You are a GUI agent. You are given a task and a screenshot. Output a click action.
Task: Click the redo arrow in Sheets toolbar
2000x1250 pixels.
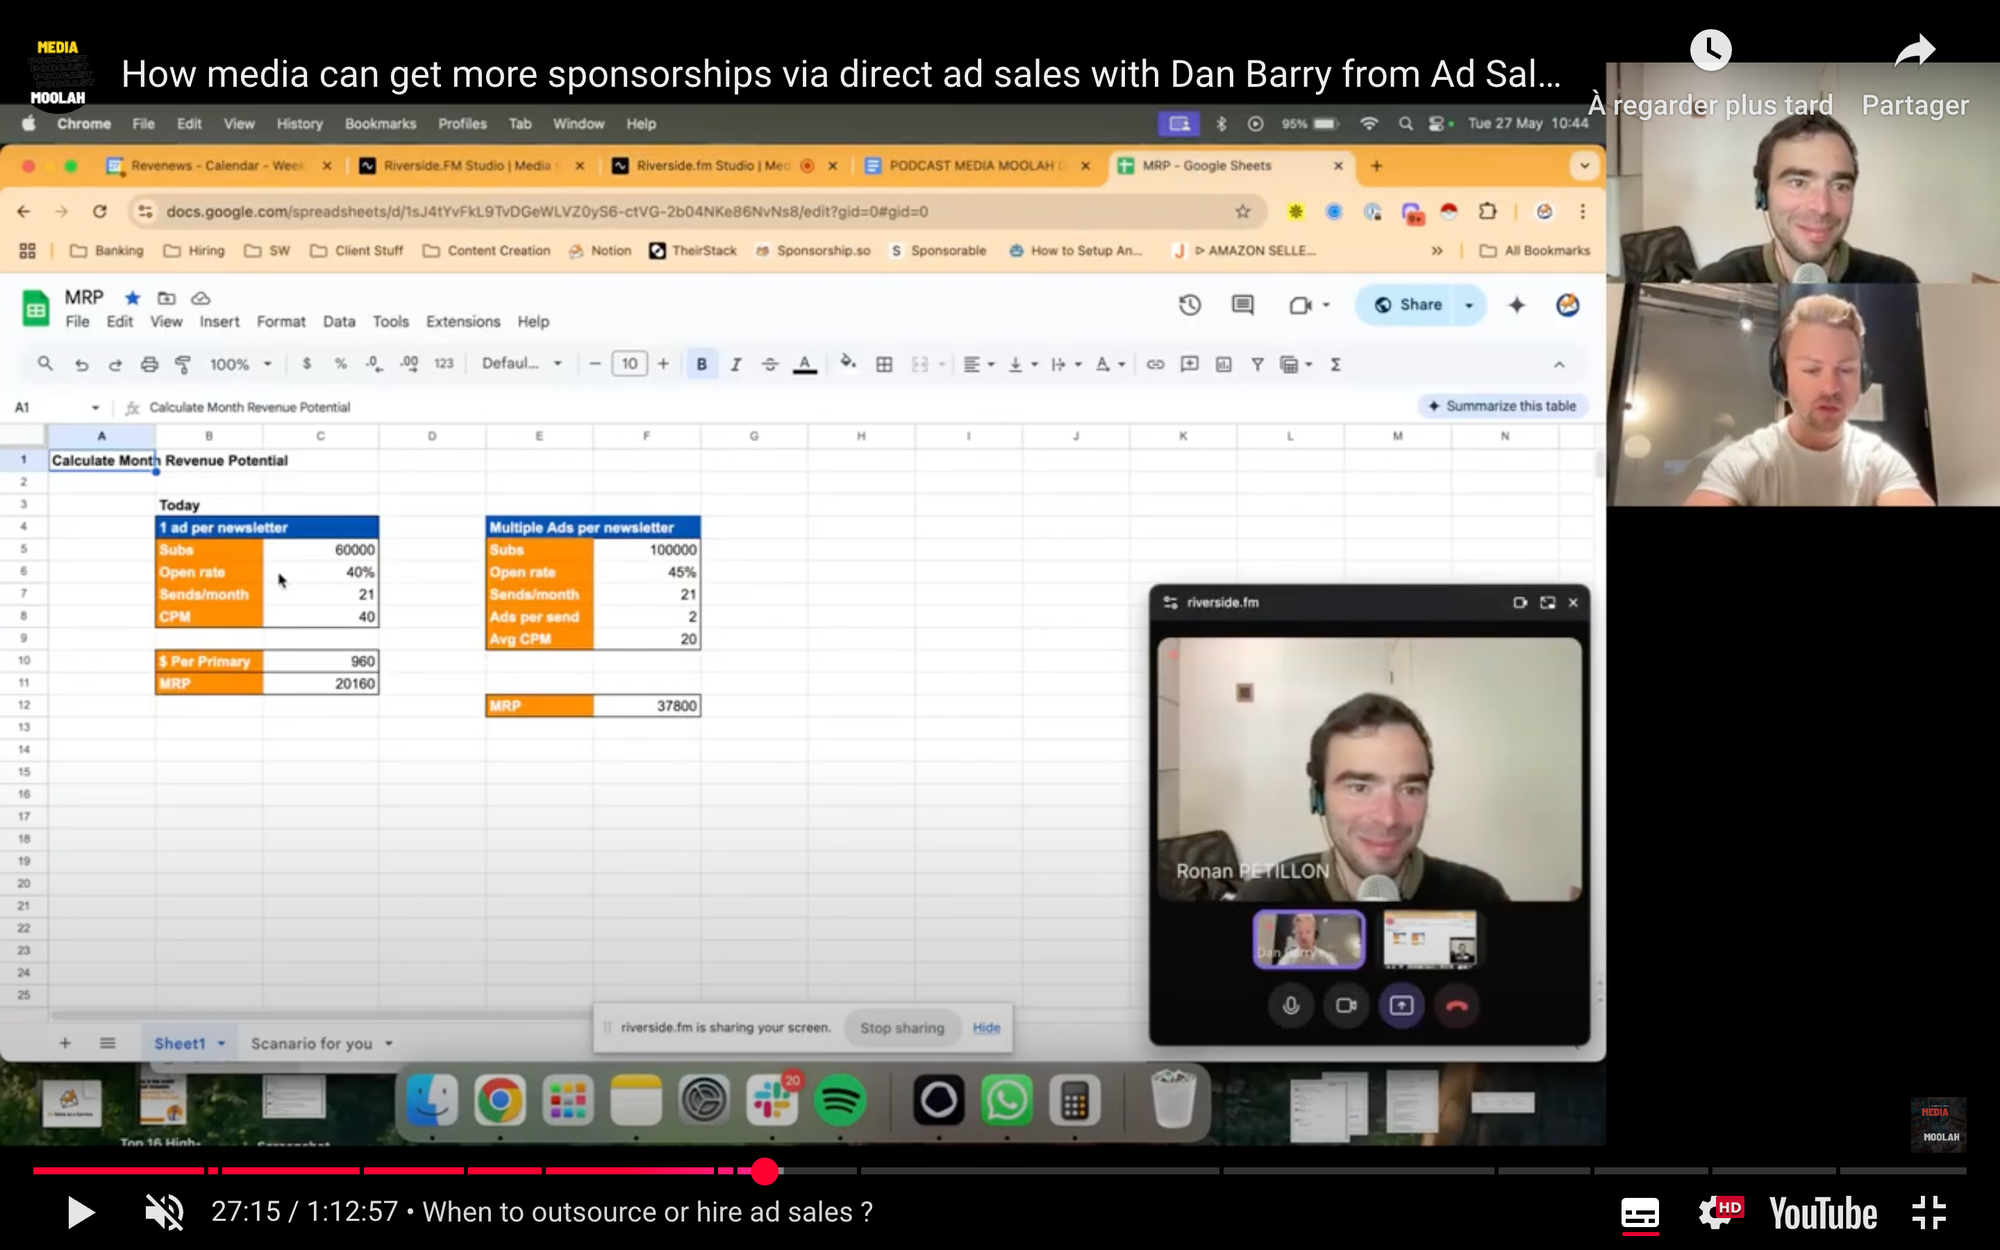point(115,365)
